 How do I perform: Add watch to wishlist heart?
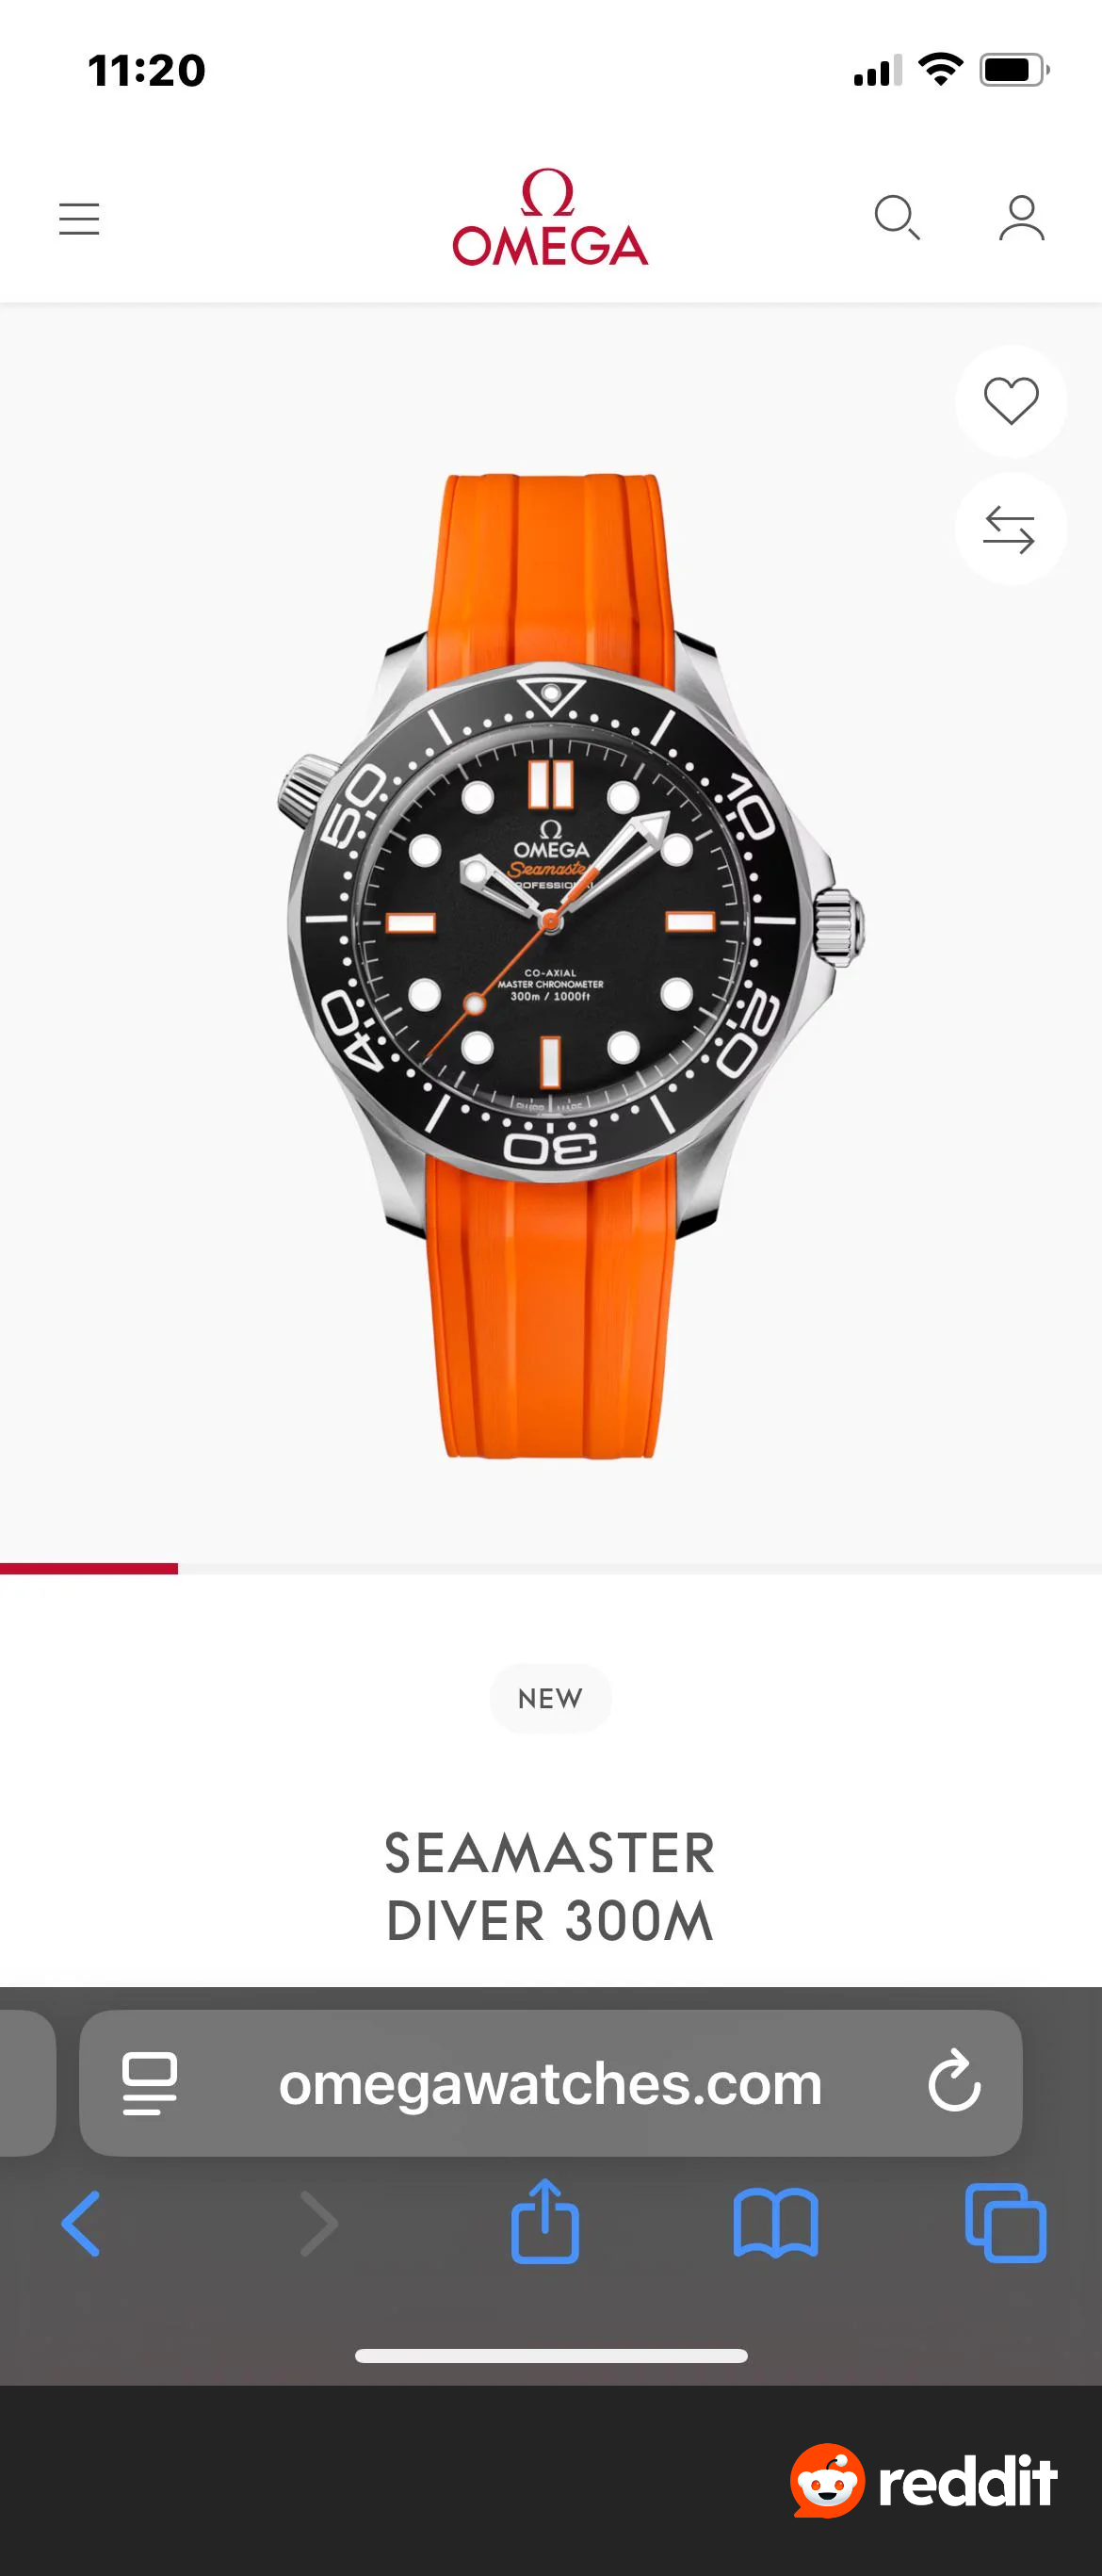point(1011,401)
